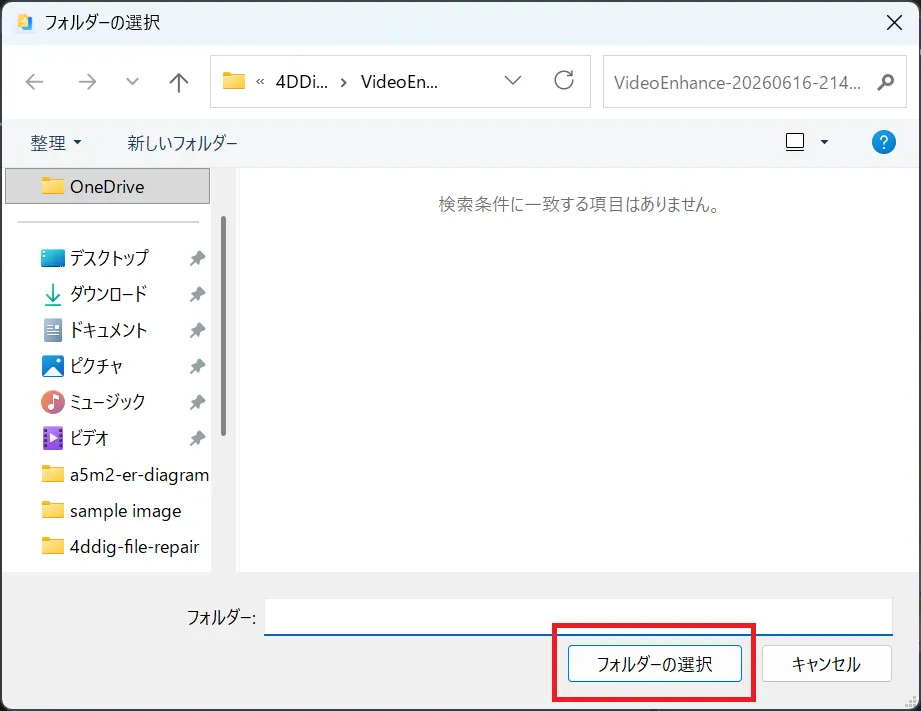
Task: Click the pin icon beside ピクチャ
Action: click(x=197, y=366)
